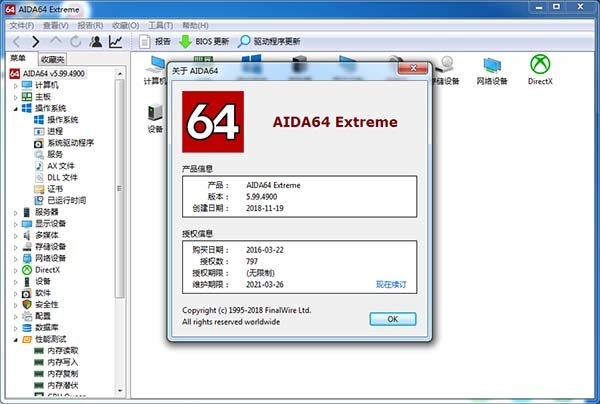
Task: Select 内存写入 benchmark item
Action: click(x=56, y=362)
